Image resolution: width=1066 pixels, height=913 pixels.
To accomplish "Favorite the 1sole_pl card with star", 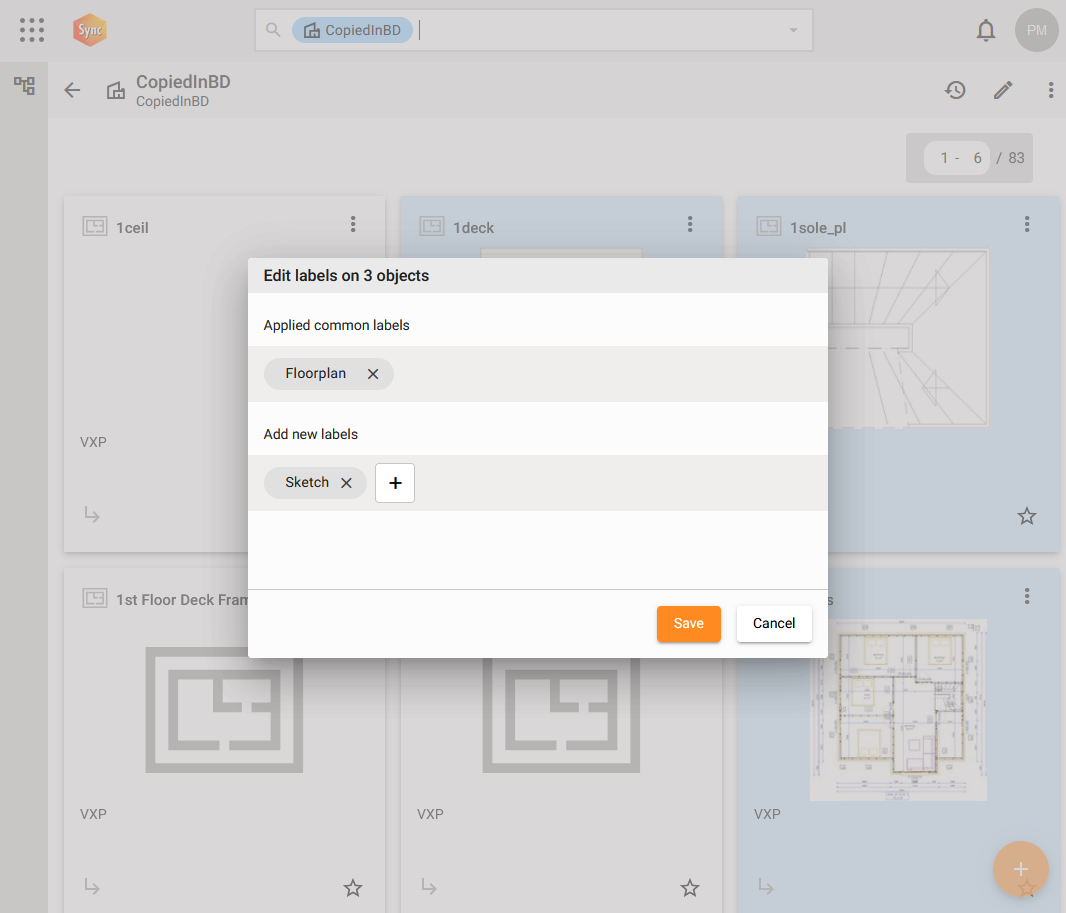I will click(1027, 516).
